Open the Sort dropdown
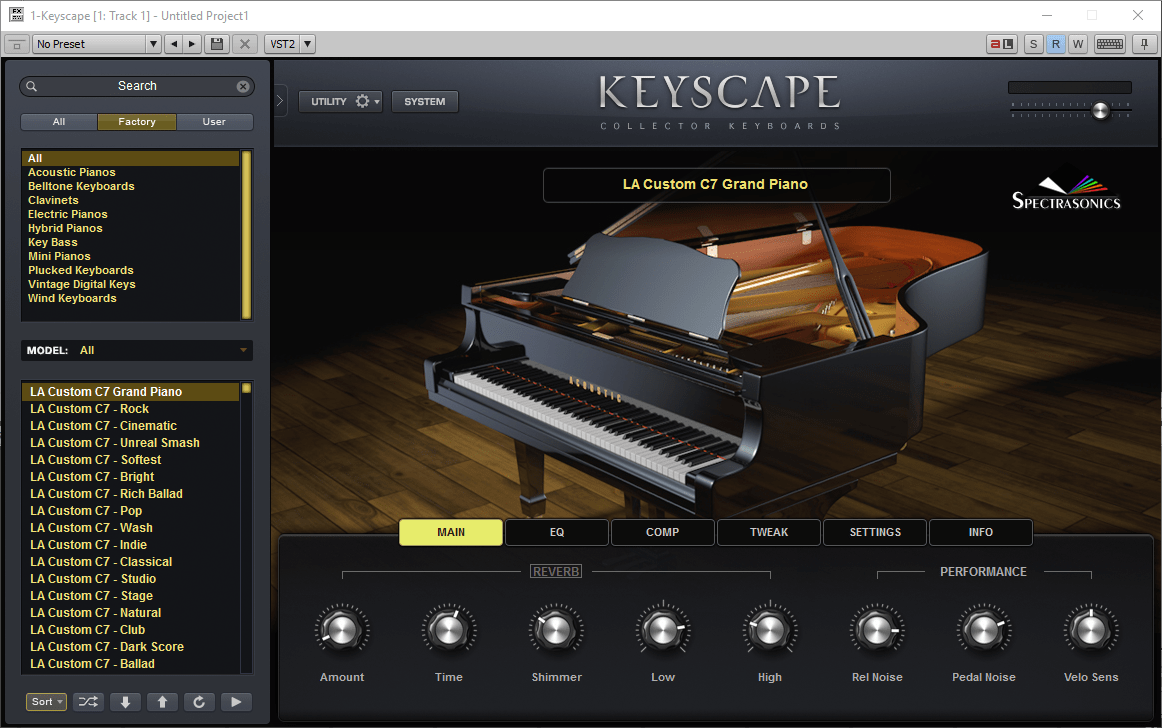Image resolution: width=1162 pixels, height=728 pixels. click(47, 701)
